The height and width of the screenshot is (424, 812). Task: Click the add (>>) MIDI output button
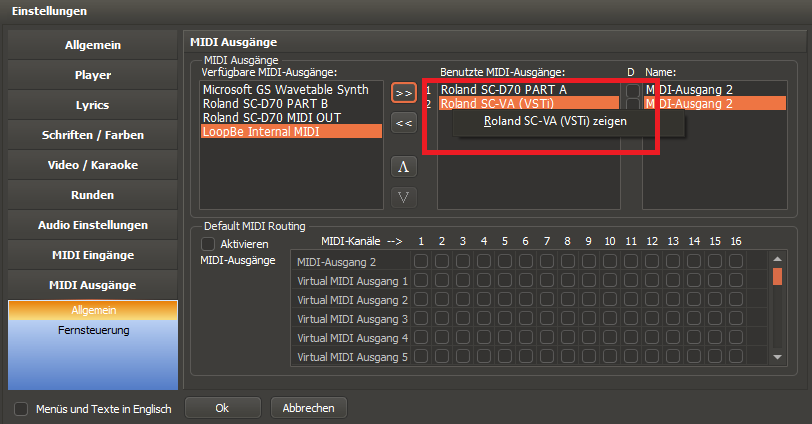click(x=404, y=92)
